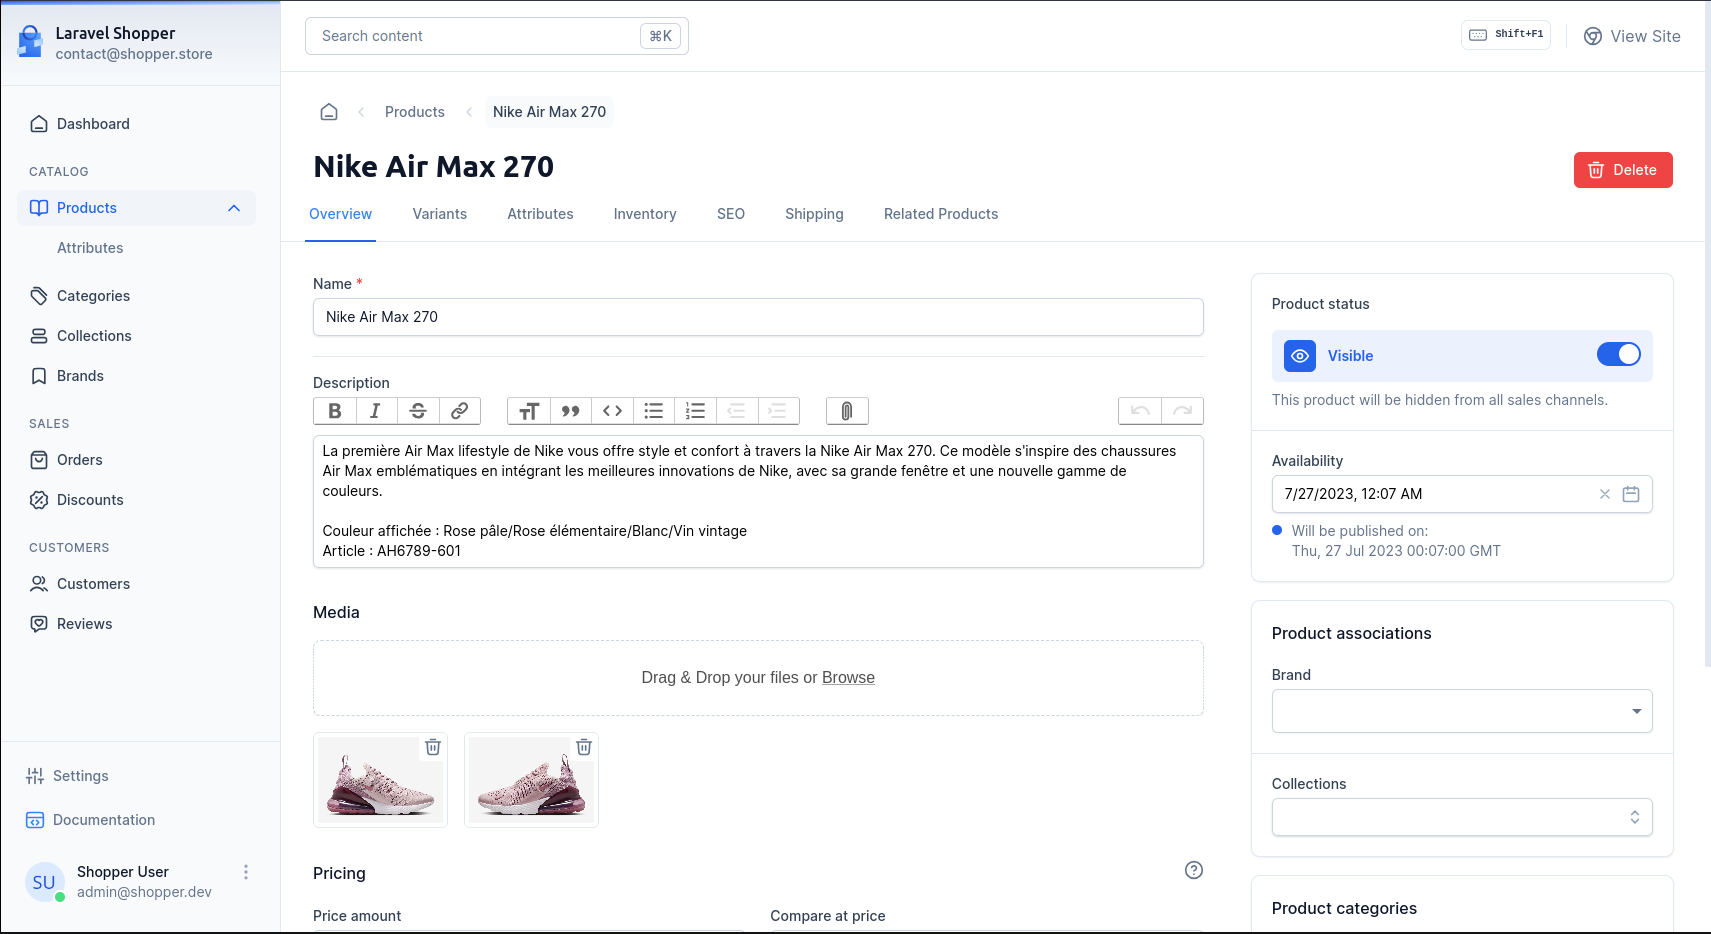Insert a link using the link icon
Image resolution: width=1711 pixels, height=934 pixels.
tap(460, 411)
